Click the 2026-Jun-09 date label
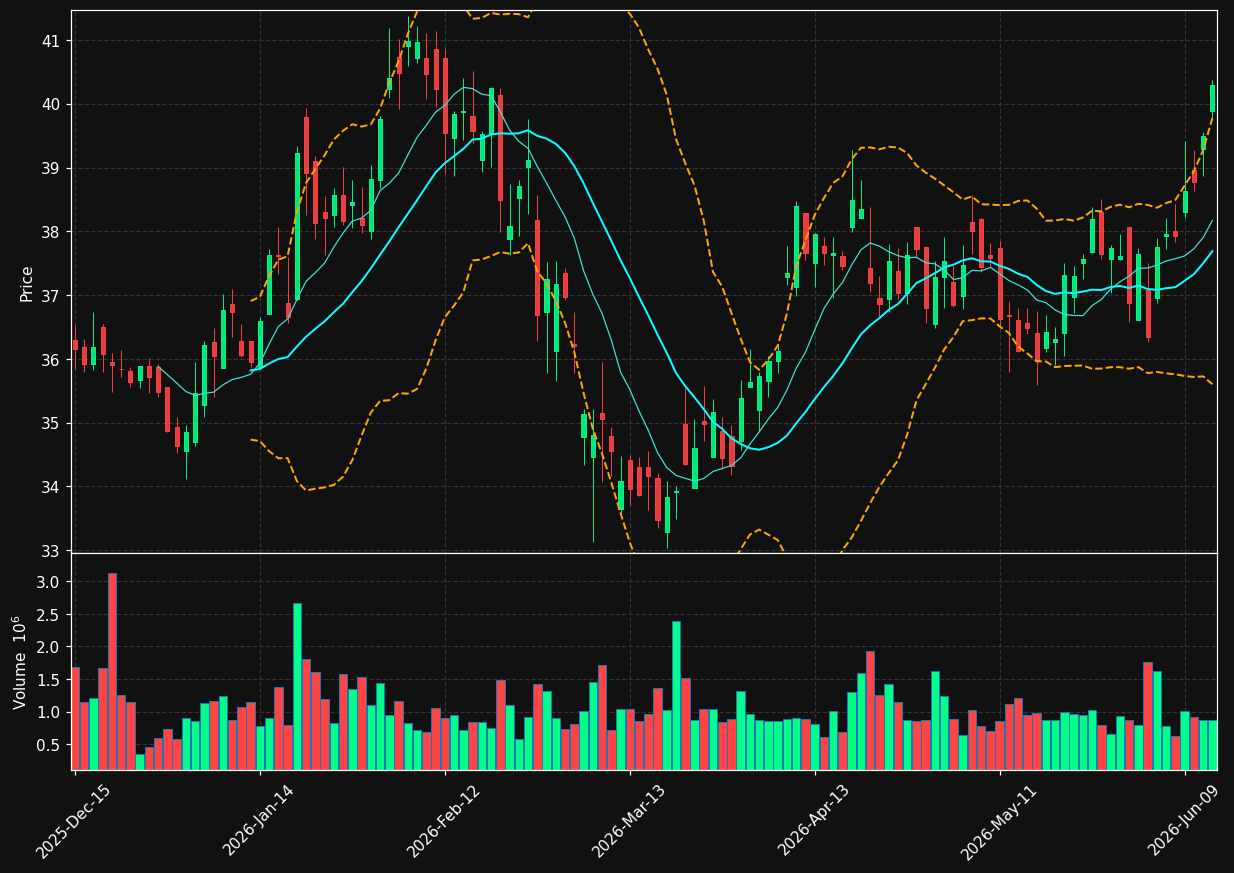 (x=1184, y=820)
